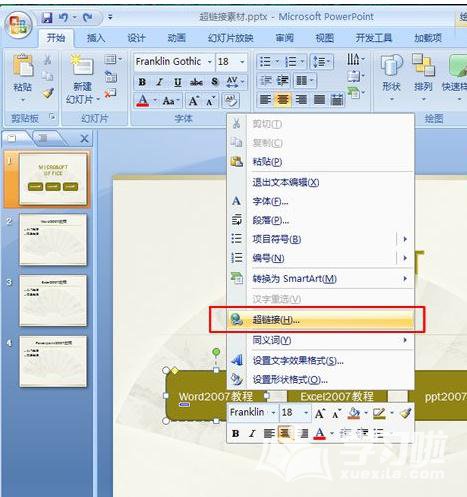This screenshot has width=467, height=497.
Task: Open Arrange (排列) menu
Action: pyautogui.click(x=423, y=78)
